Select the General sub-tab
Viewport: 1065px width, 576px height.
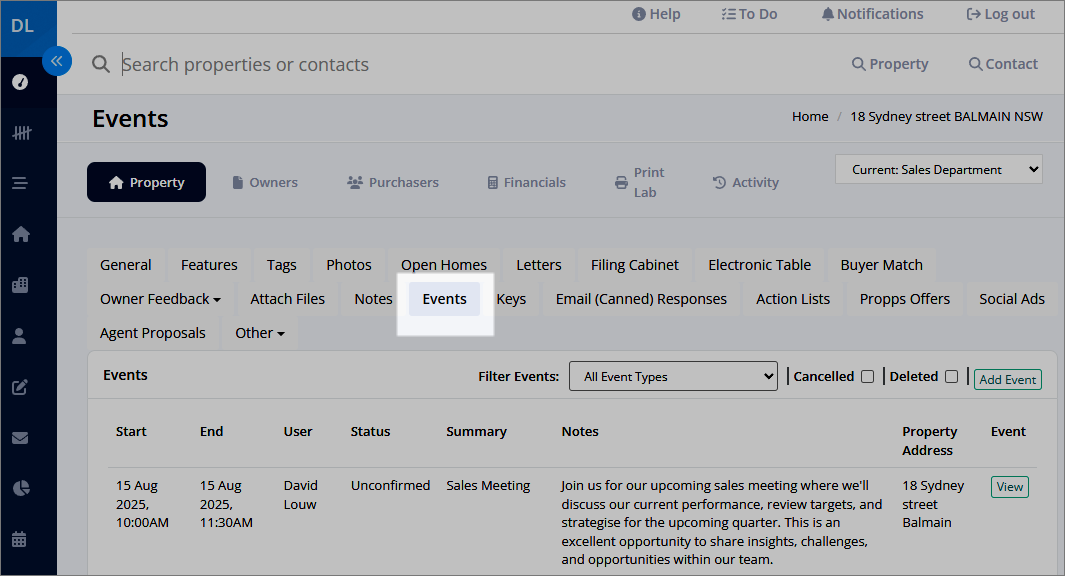pyautogui.click(x=126, y=265)
